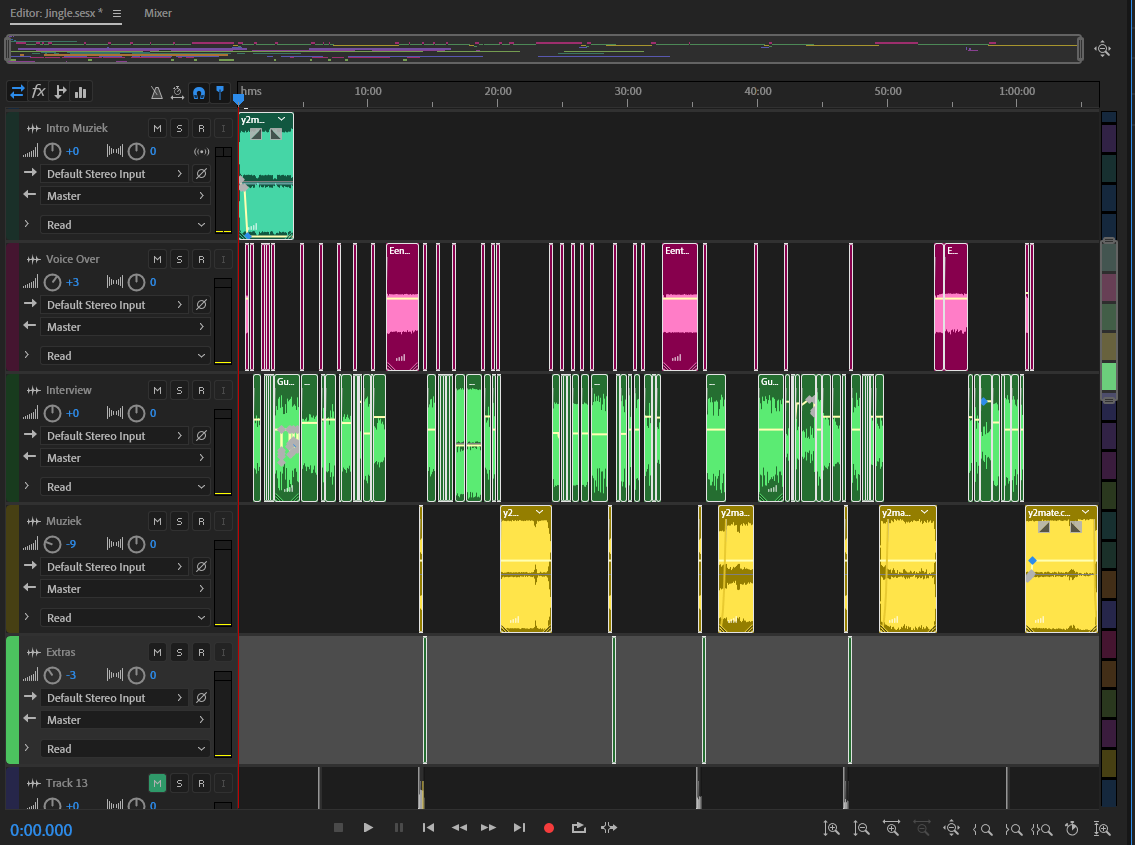
Task: Open Interview automation mode Read dropdown
Action: point(125,487)
